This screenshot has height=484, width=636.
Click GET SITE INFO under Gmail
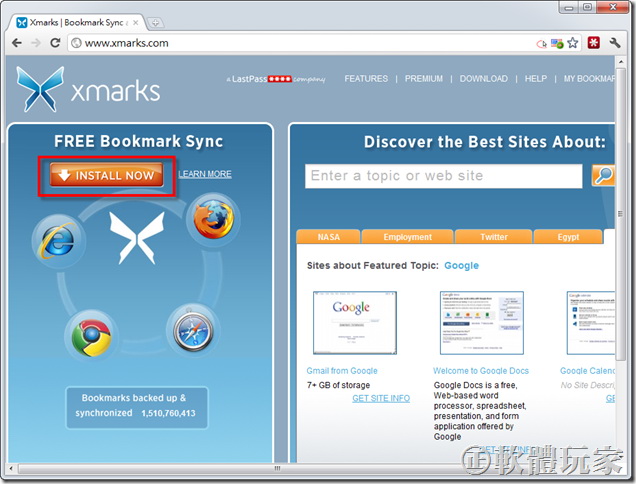point(381,398)
